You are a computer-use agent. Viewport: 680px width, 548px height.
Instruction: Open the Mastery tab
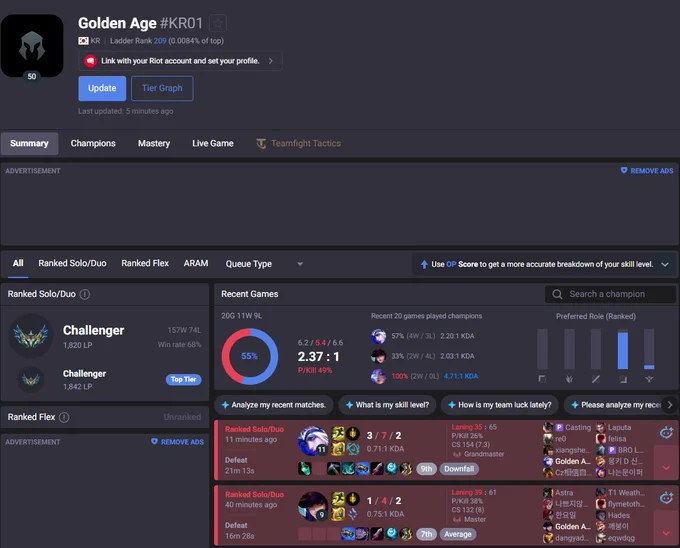point(154,144)
